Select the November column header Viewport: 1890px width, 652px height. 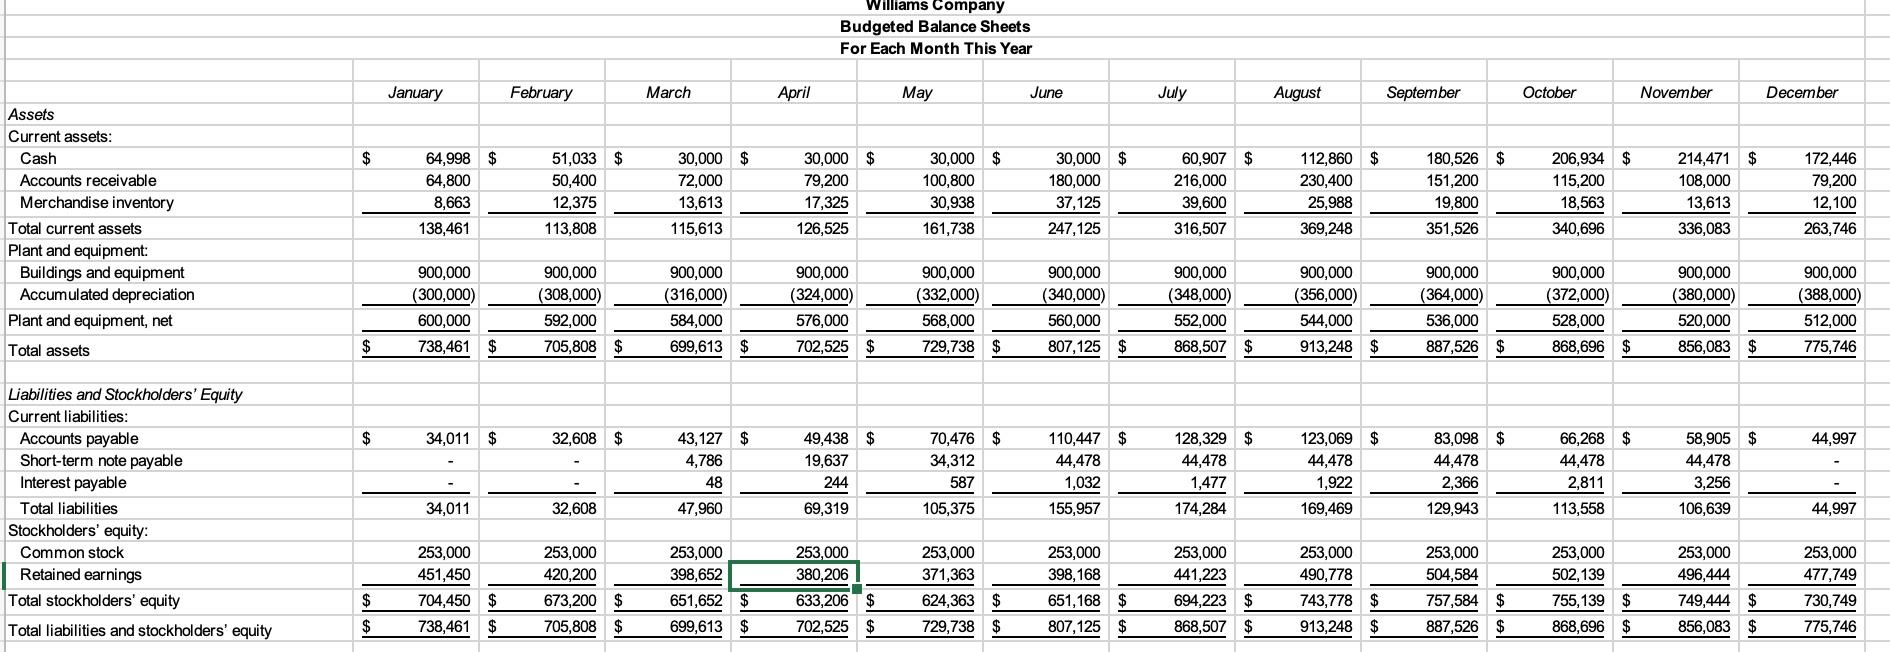coord(1676,92)
